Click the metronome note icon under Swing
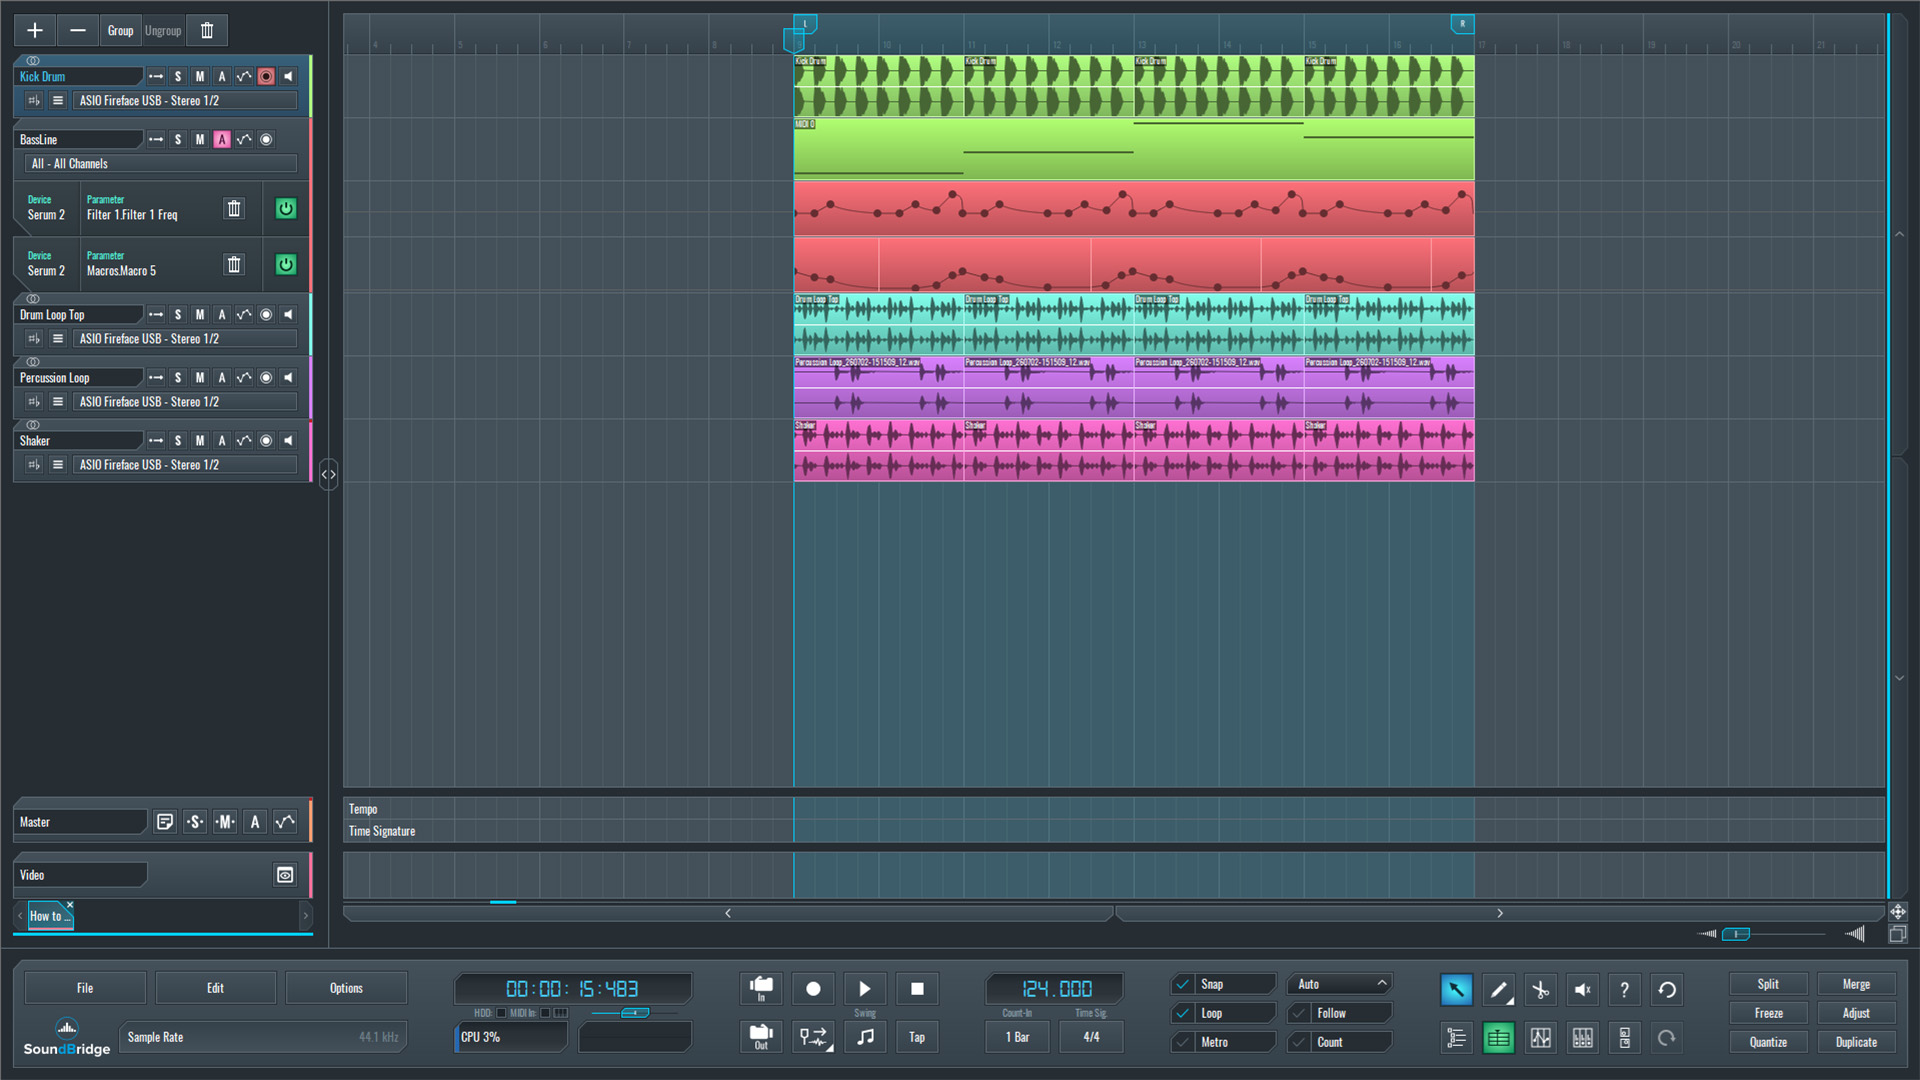The width and height of the screenshot is (1920, 1080). (x=865, y=1037)
